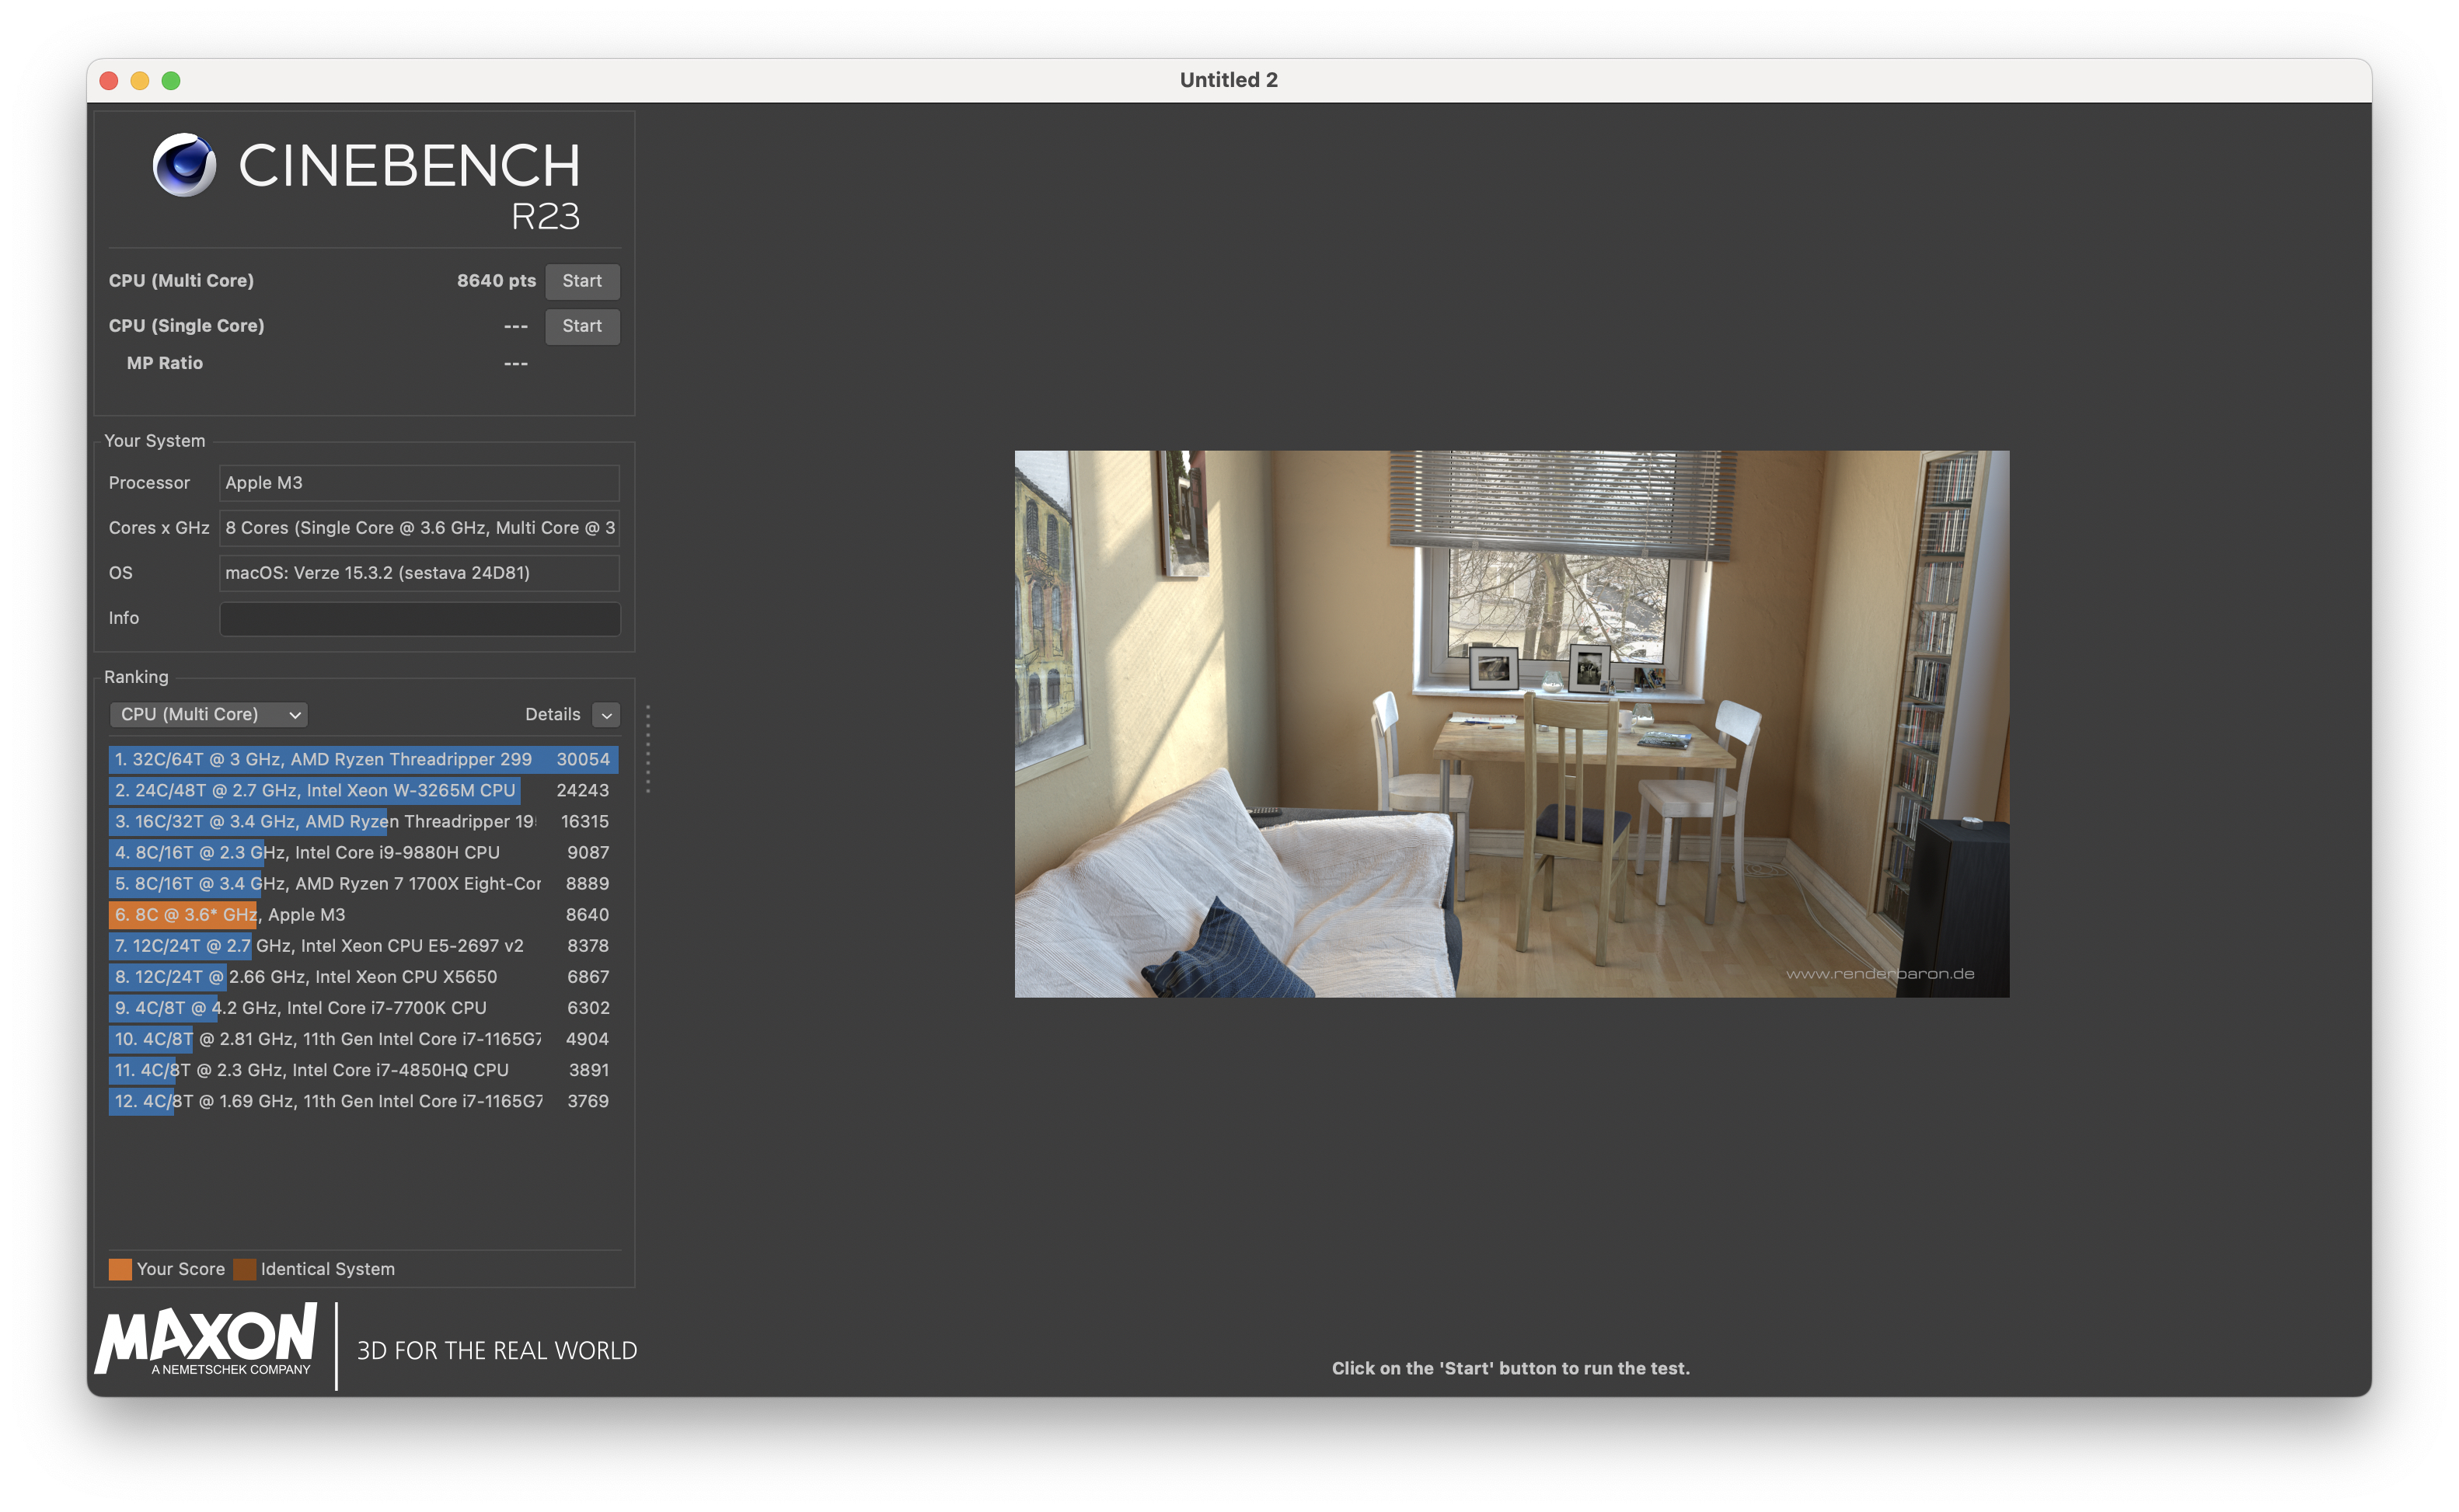Start the CPU Single Core test
Viewport: 2459px width, 1512px height.
tap(582, 326)
